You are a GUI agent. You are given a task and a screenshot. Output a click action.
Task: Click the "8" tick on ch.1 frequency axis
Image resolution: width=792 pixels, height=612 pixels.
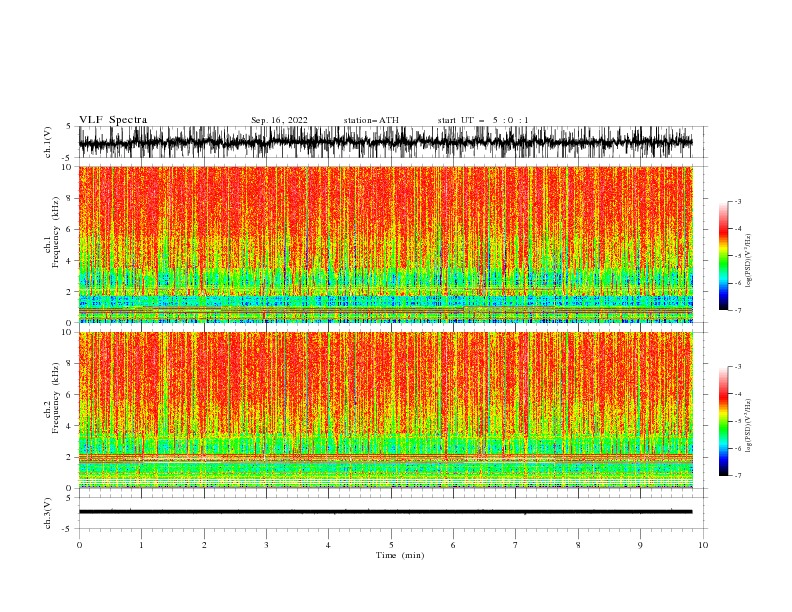[69, 198]
